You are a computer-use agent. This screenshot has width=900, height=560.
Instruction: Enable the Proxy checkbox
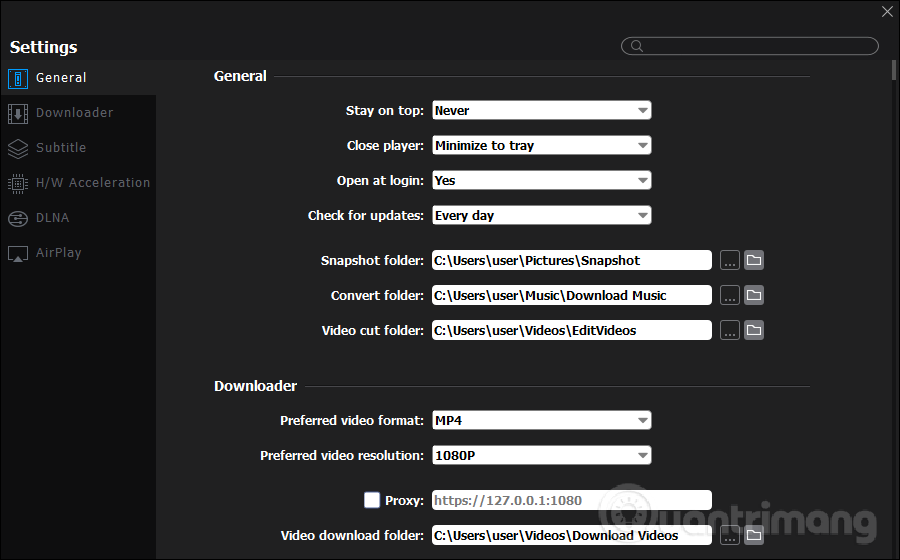(372, 500)
